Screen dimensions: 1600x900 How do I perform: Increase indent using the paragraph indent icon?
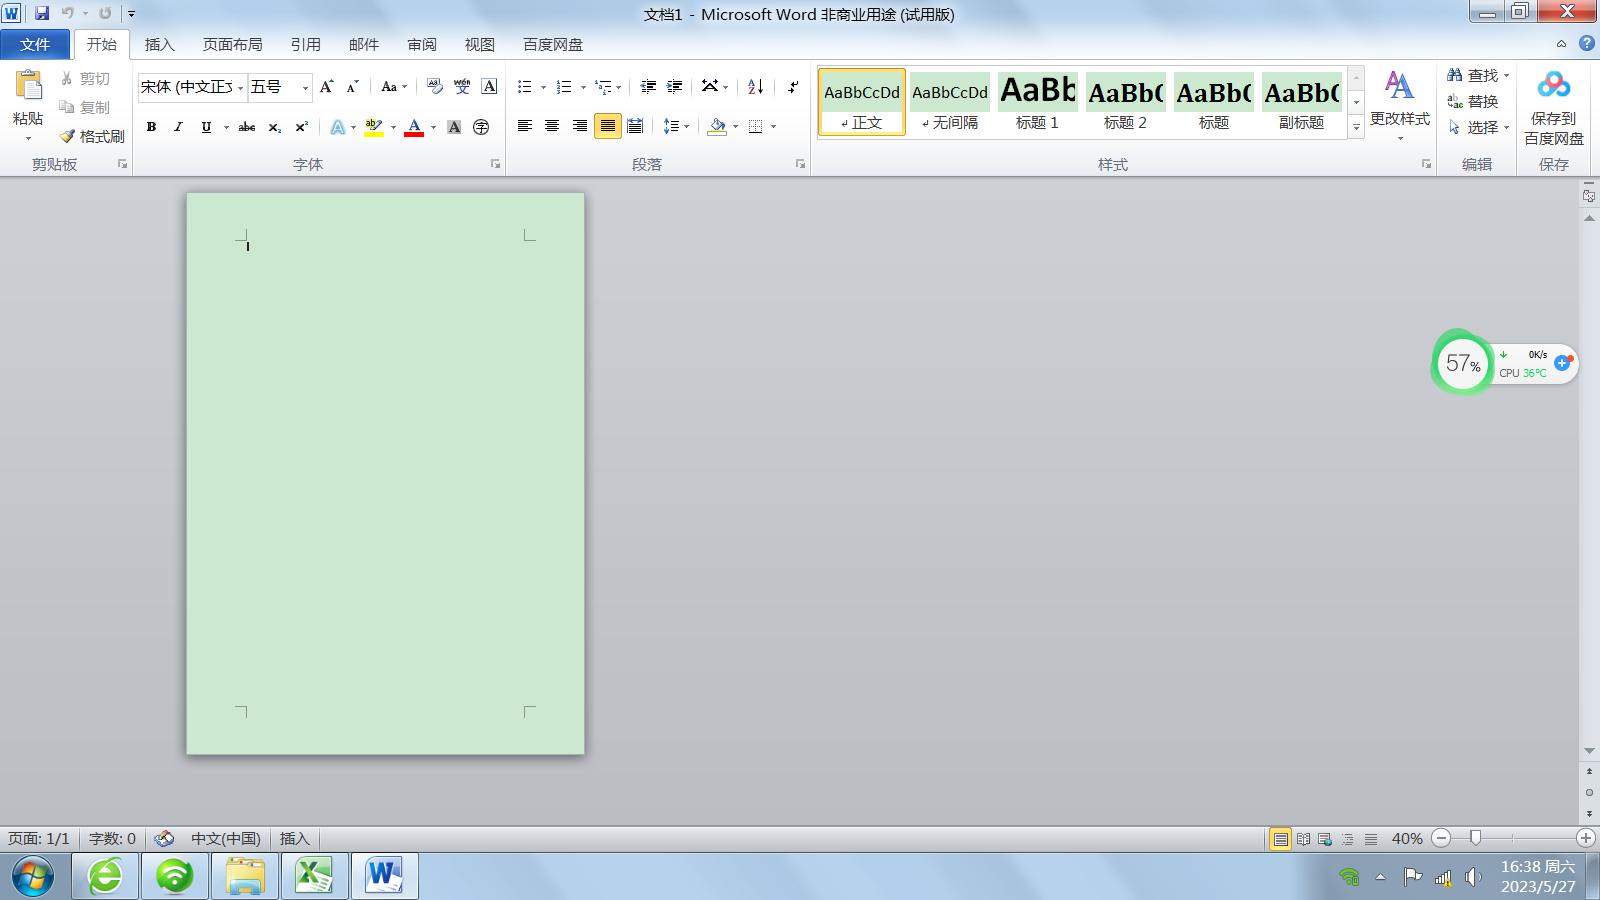(x=675, y=87)
